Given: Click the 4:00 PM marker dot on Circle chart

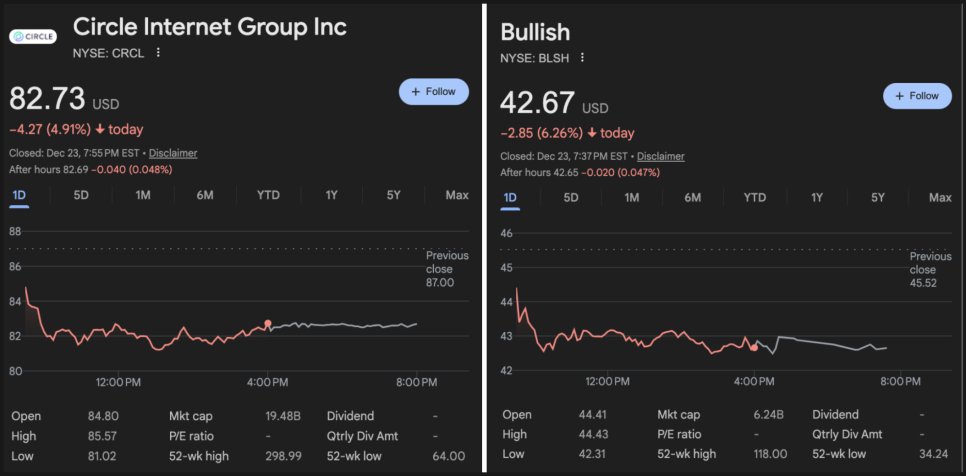Looking at the screenshot, I should pyautogui.click(x=268, y=324).
